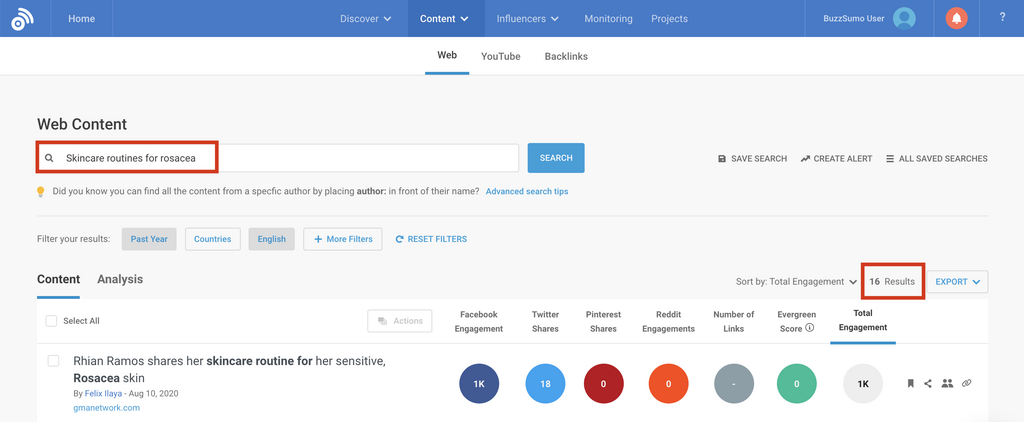Switch to the YouTube tab
The image size is (1024, 422).
click(x=500, y=56)
